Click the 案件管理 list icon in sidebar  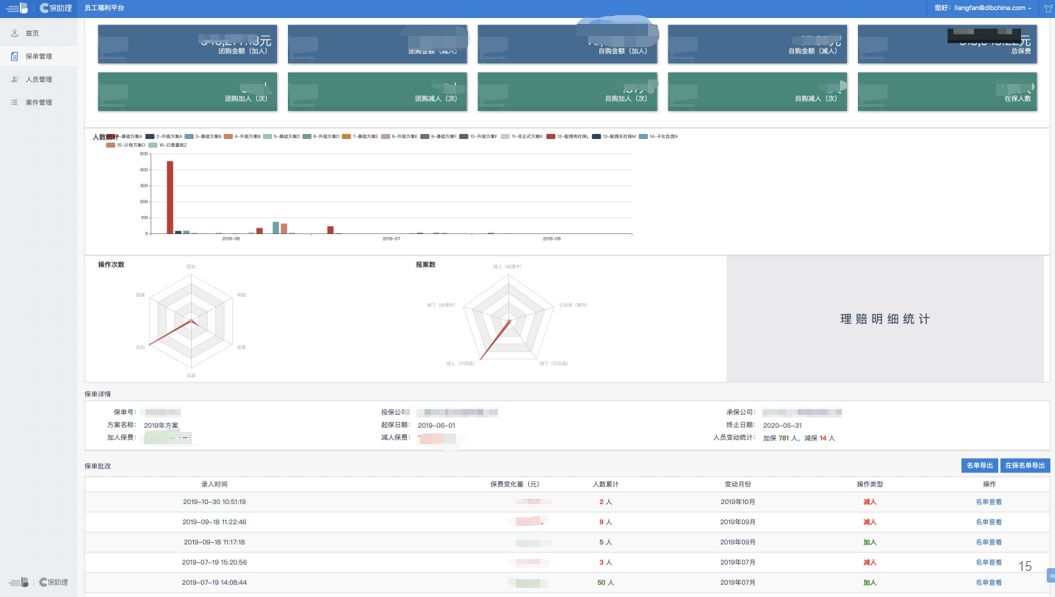(15, 102)
